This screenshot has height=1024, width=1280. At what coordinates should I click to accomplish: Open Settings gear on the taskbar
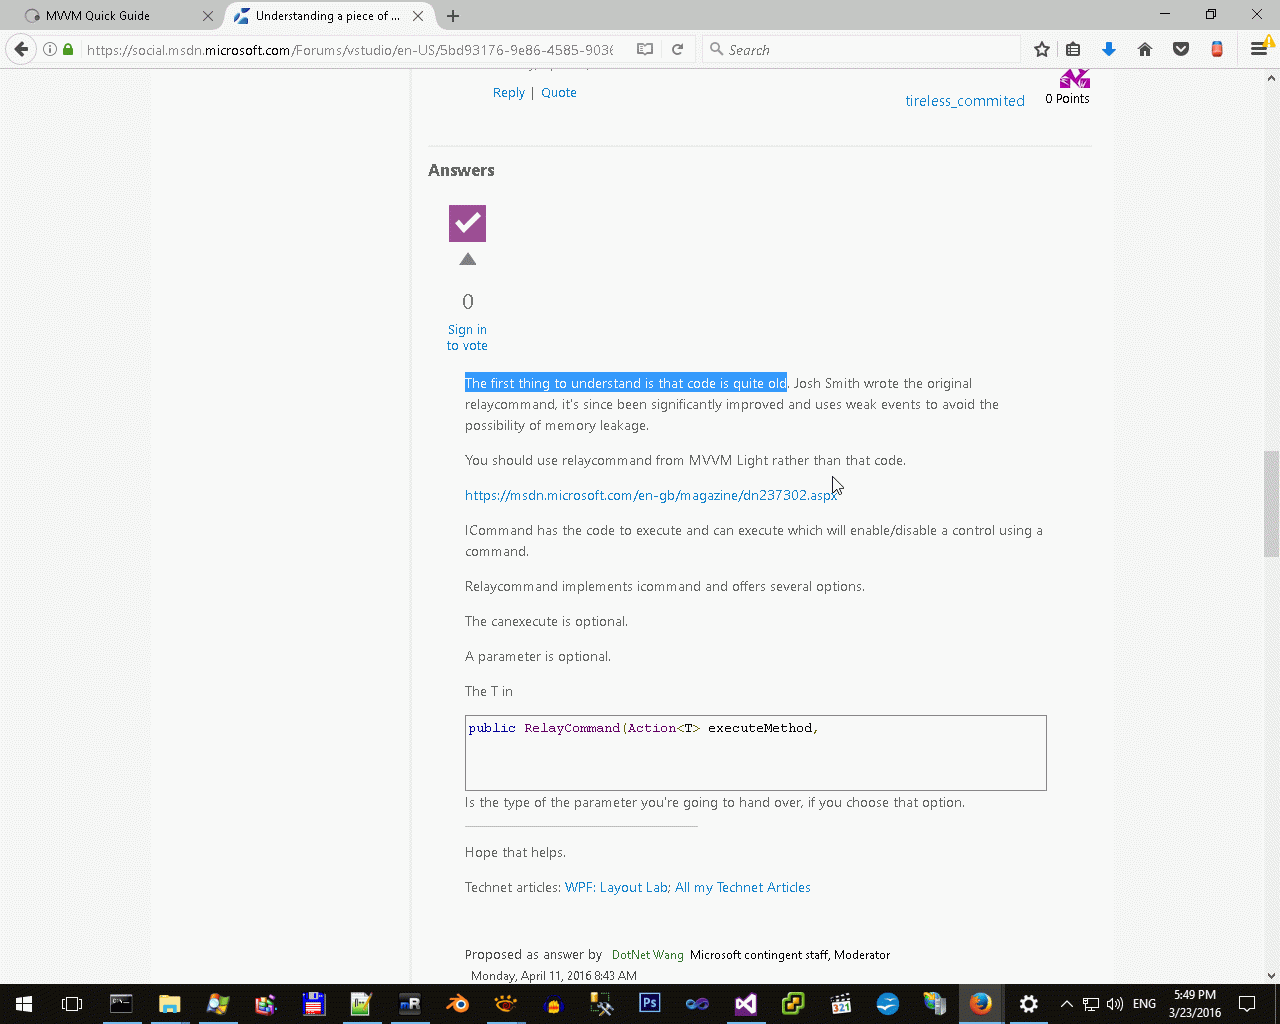point(1028,1004)
